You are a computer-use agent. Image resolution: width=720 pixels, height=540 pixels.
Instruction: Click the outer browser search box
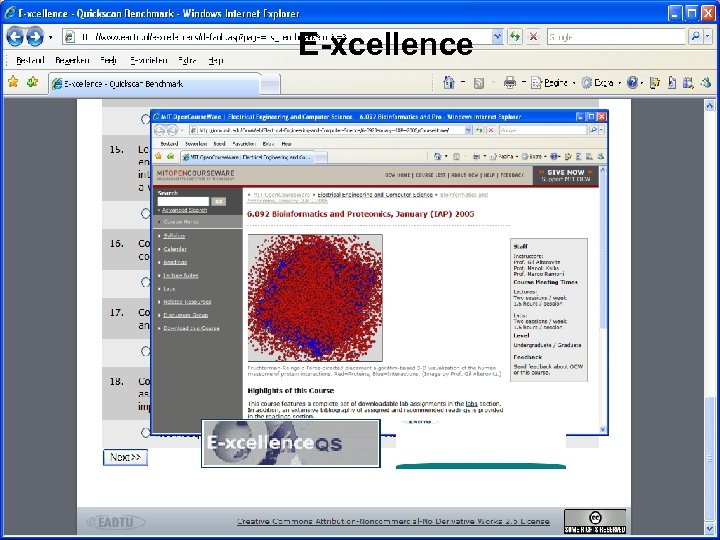coord(617,37)
